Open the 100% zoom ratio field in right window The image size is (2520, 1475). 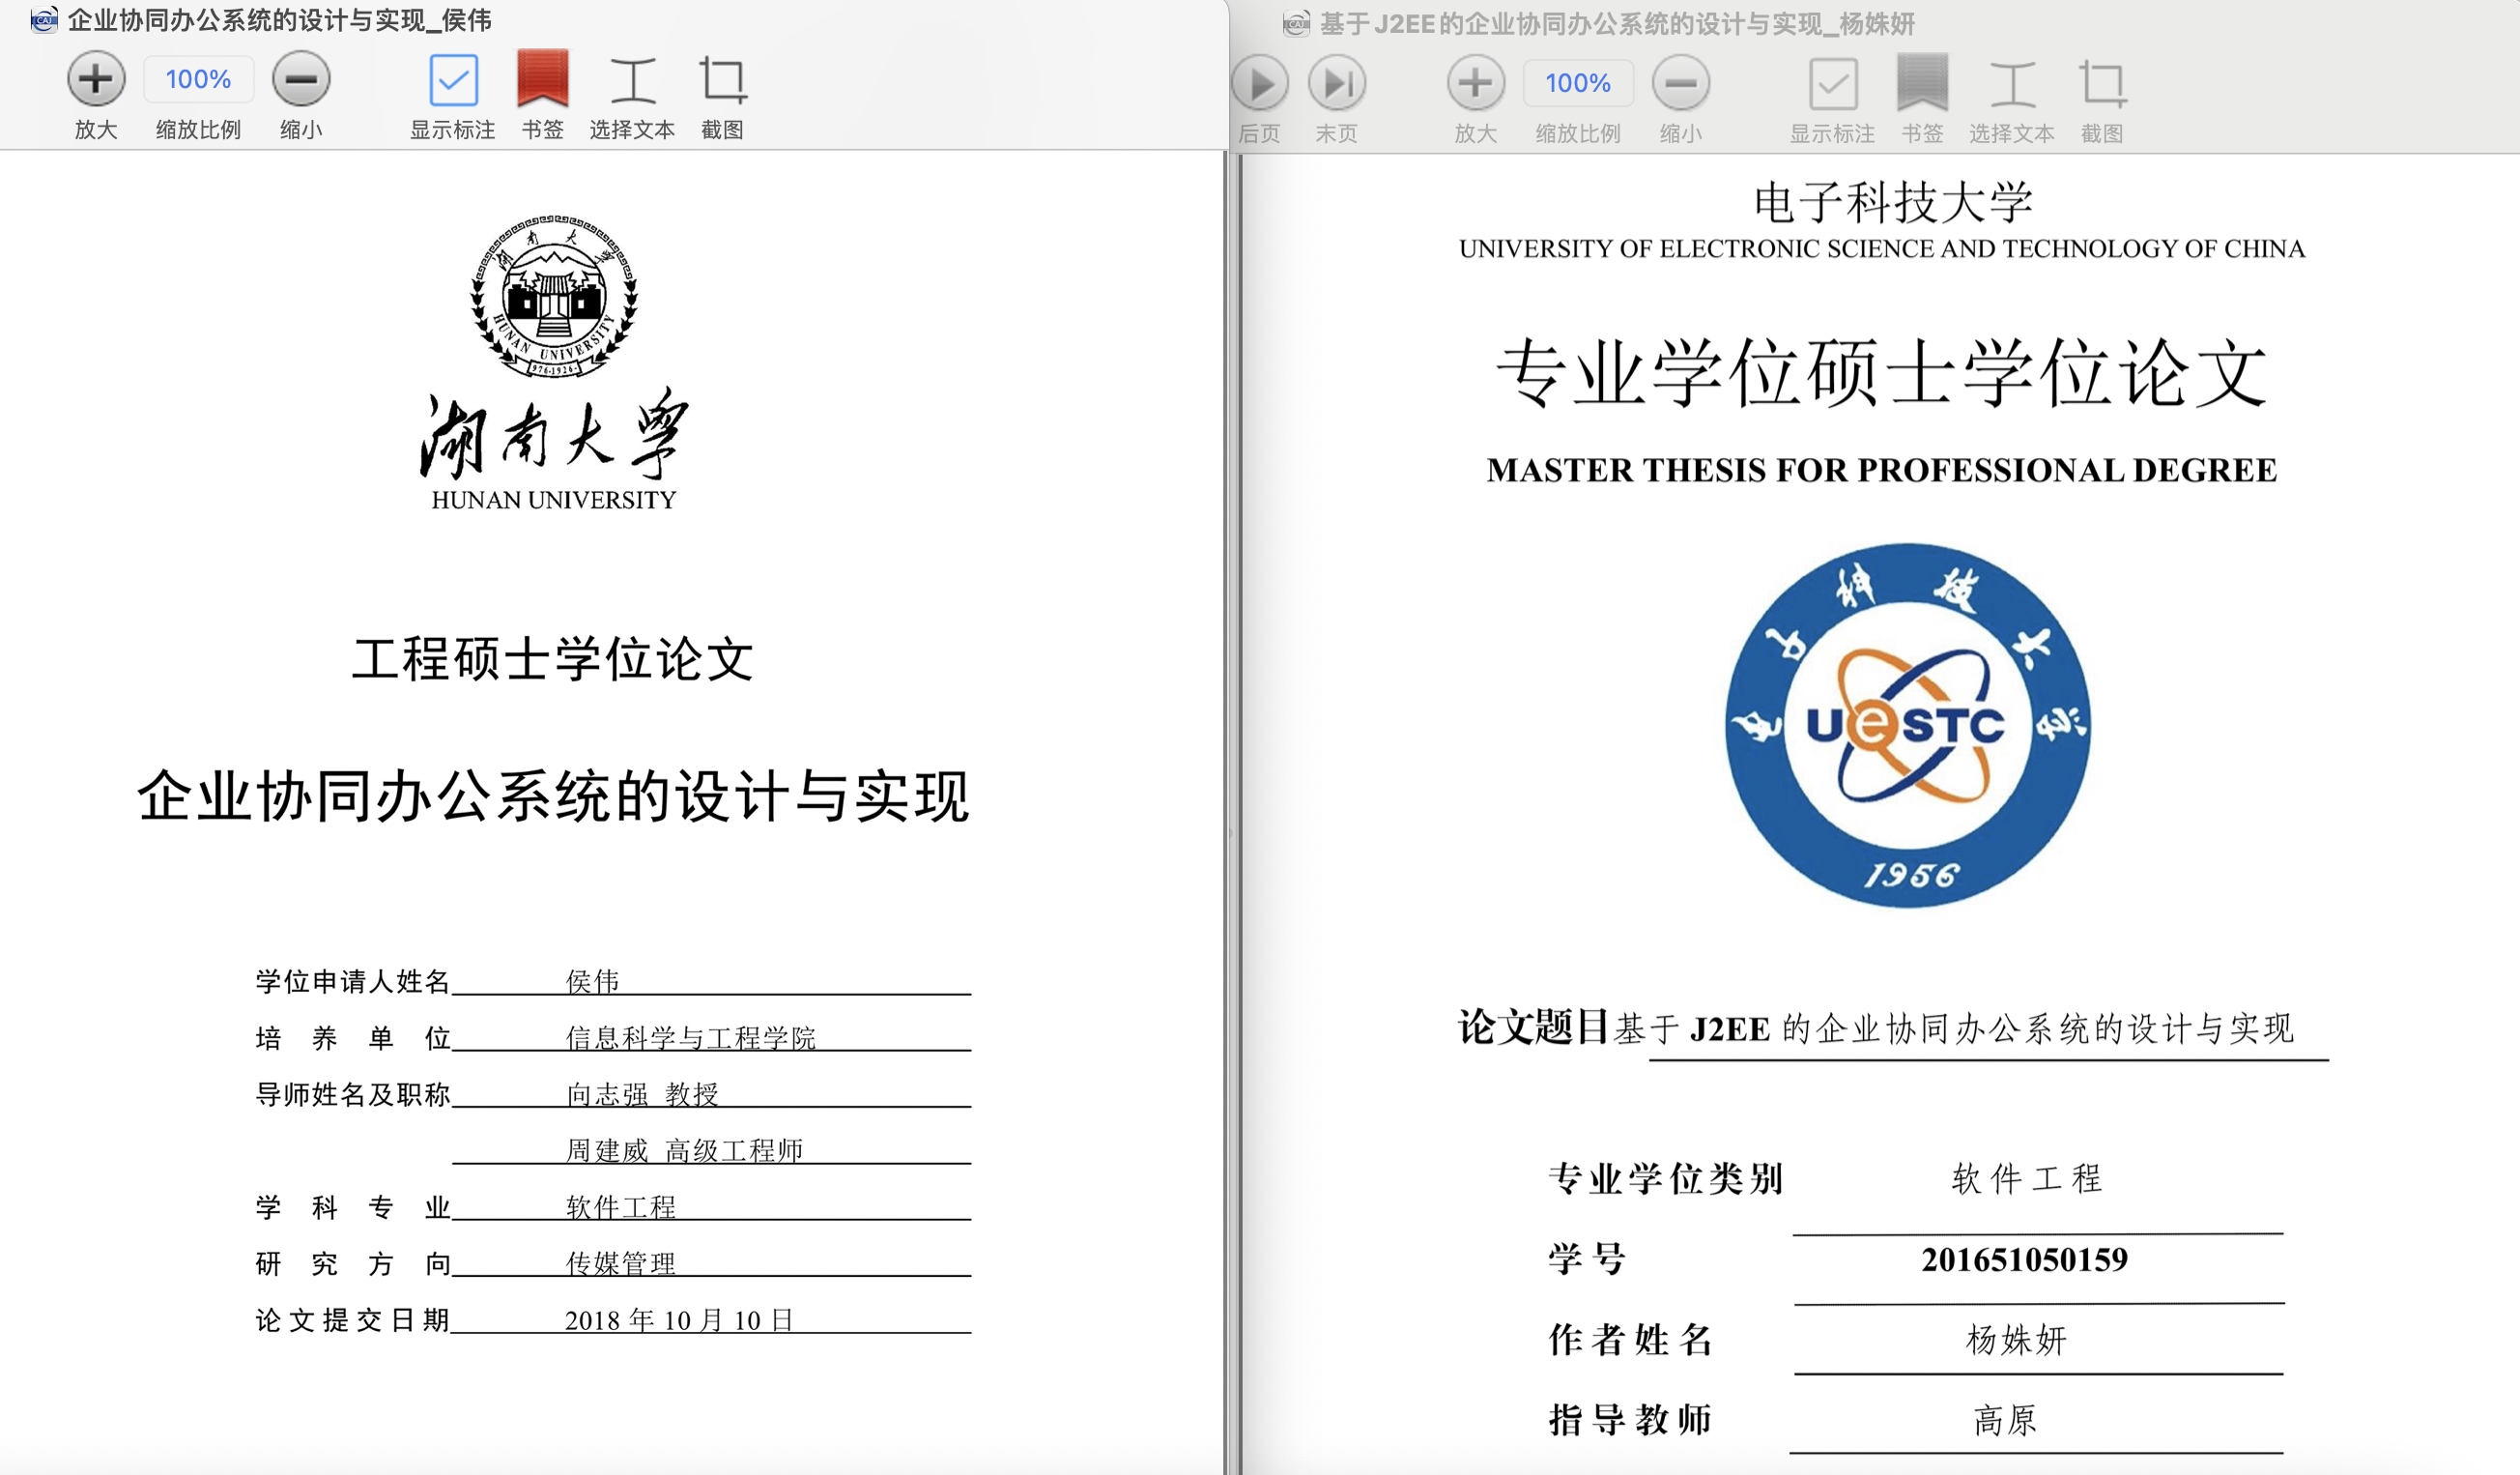click(1577, 83)
